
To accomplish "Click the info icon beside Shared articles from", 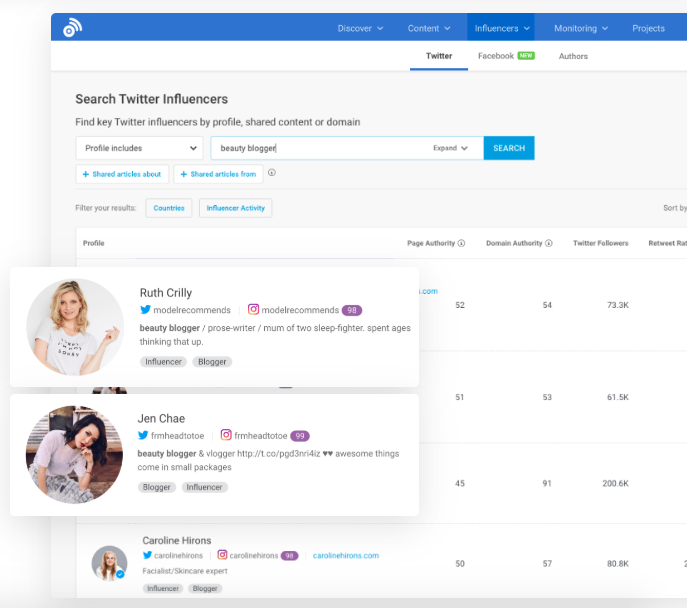I will (x=272, y=173).
